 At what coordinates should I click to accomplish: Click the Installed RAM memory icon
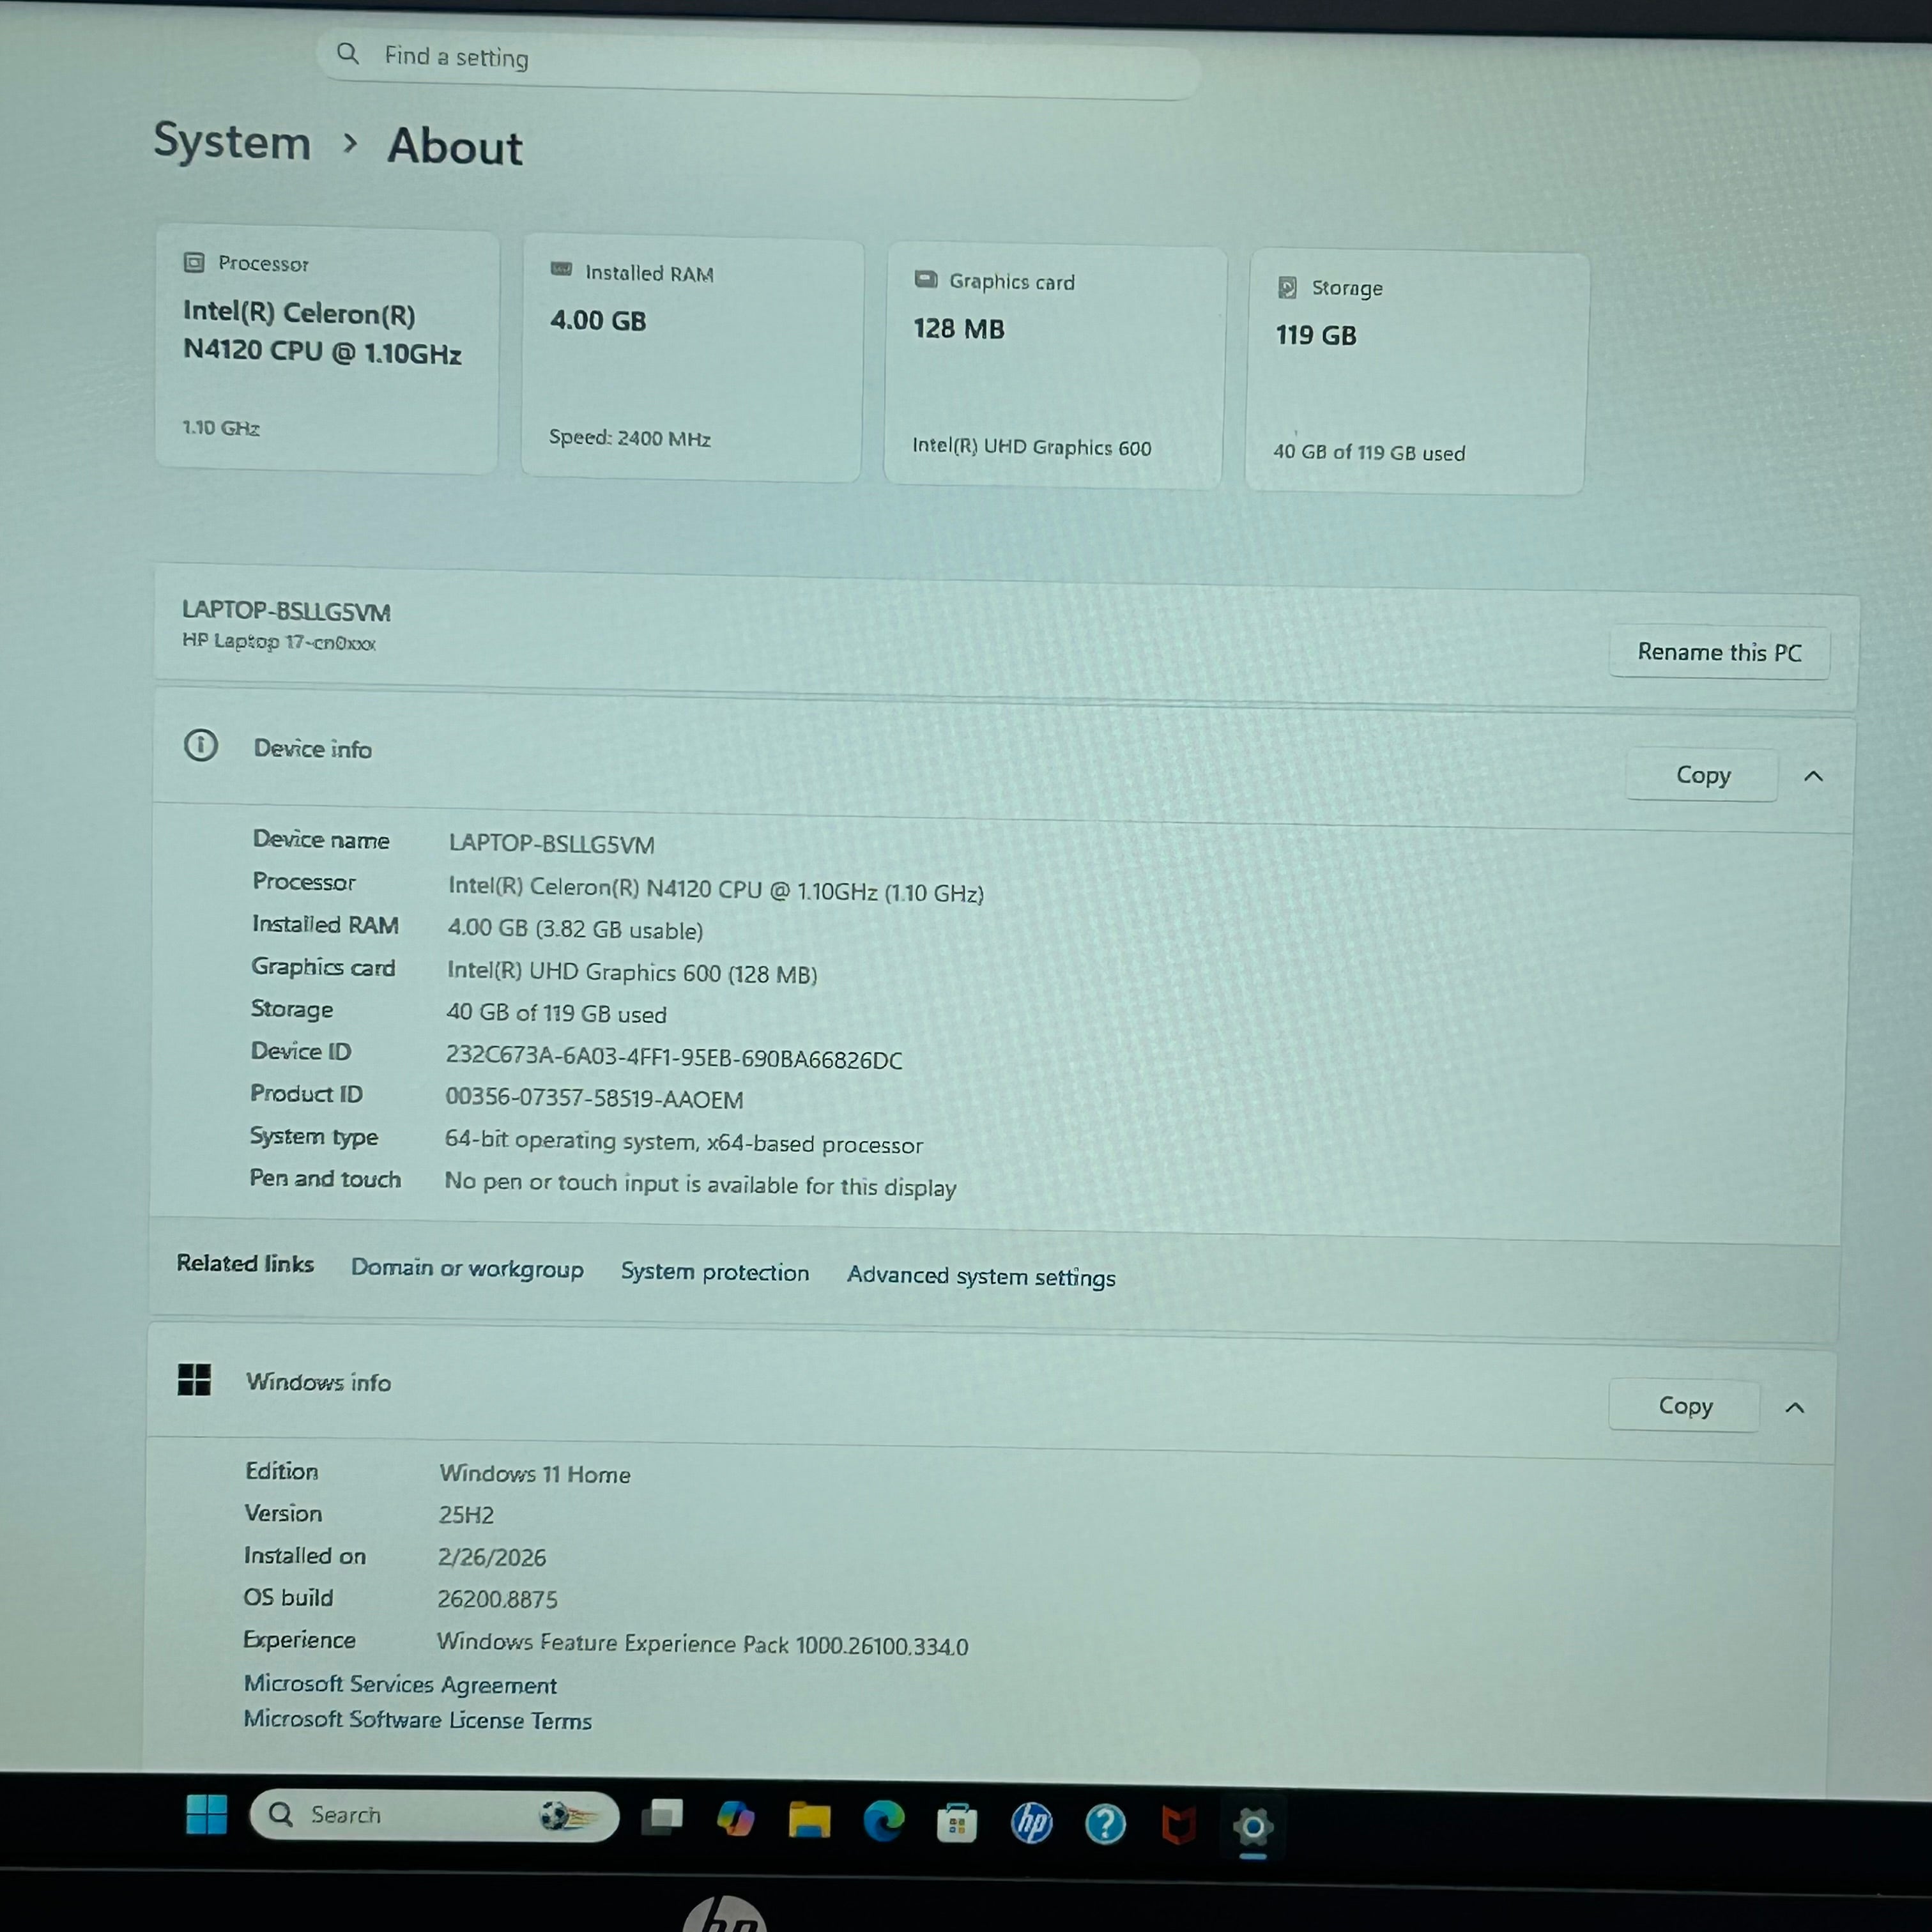(x=561, y=269)
